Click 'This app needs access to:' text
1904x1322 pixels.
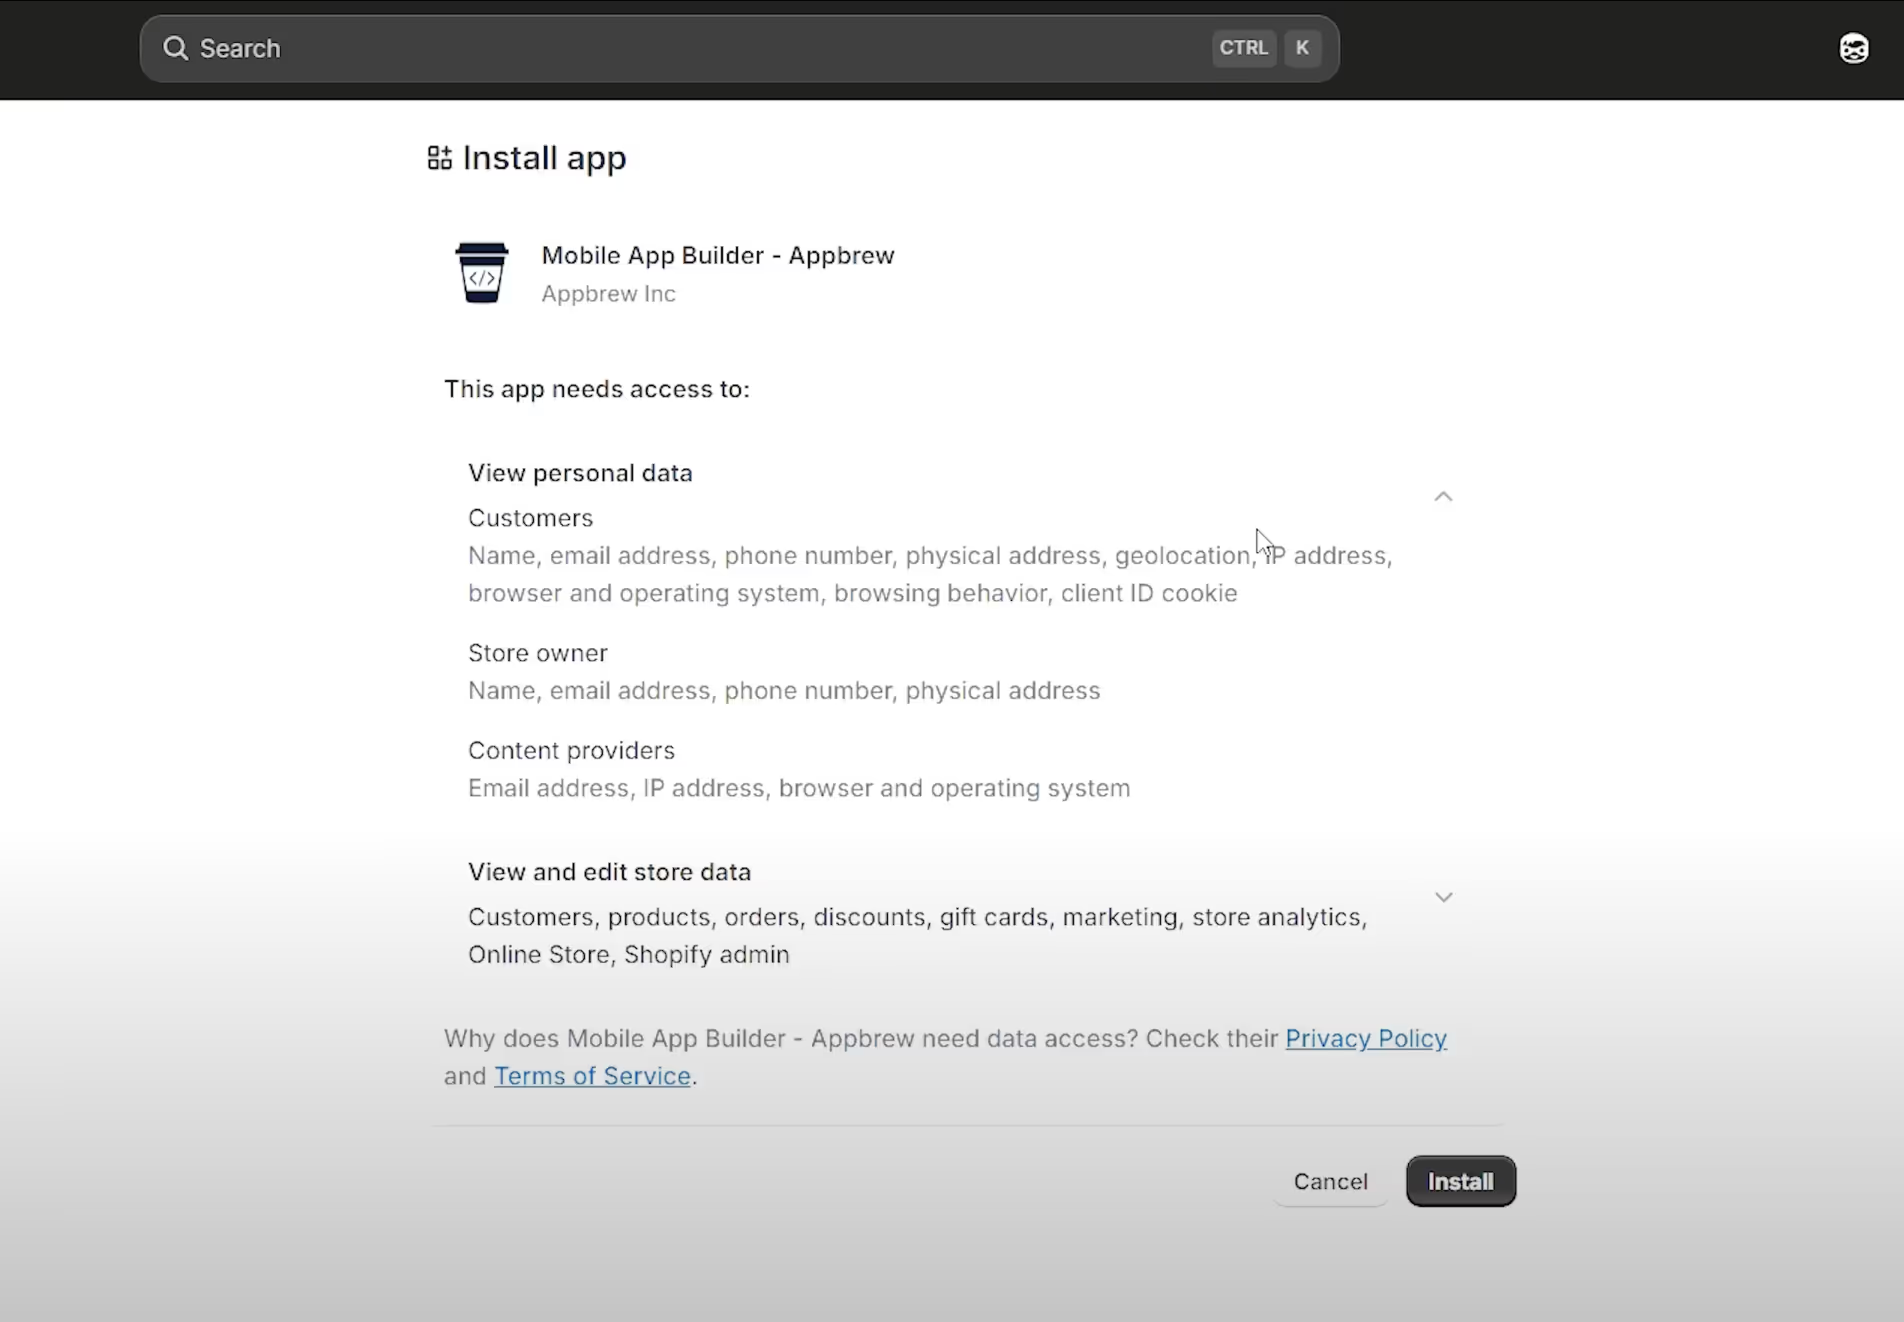(x=597, y=389)
